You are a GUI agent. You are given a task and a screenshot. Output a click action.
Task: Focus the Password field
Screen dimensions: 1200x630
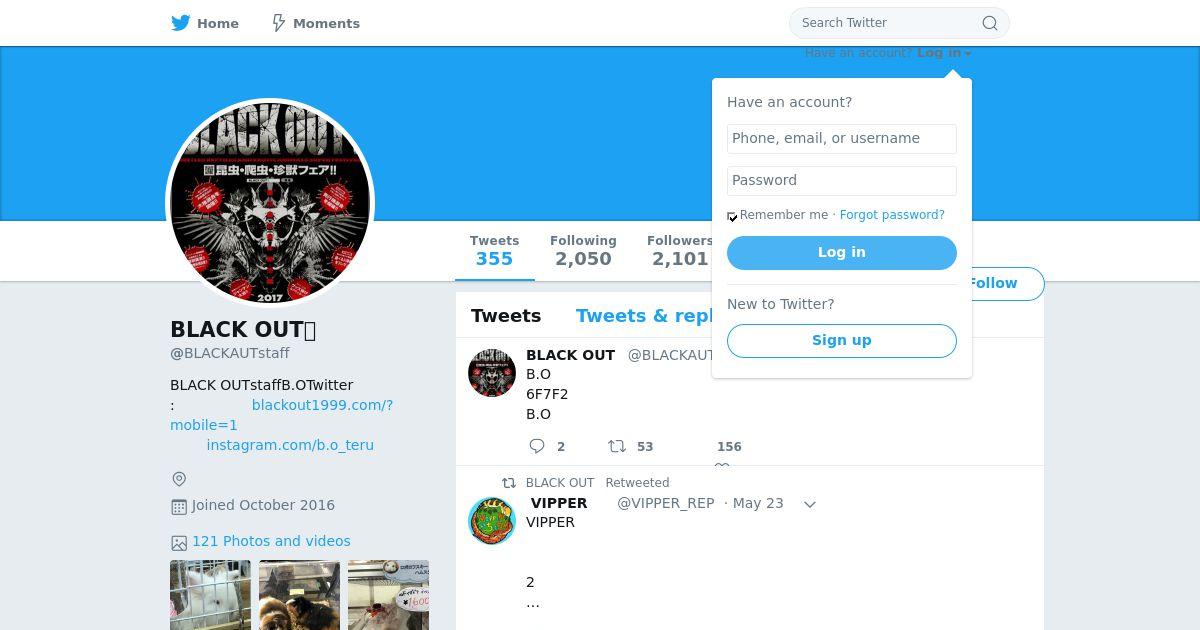(842, 180)
